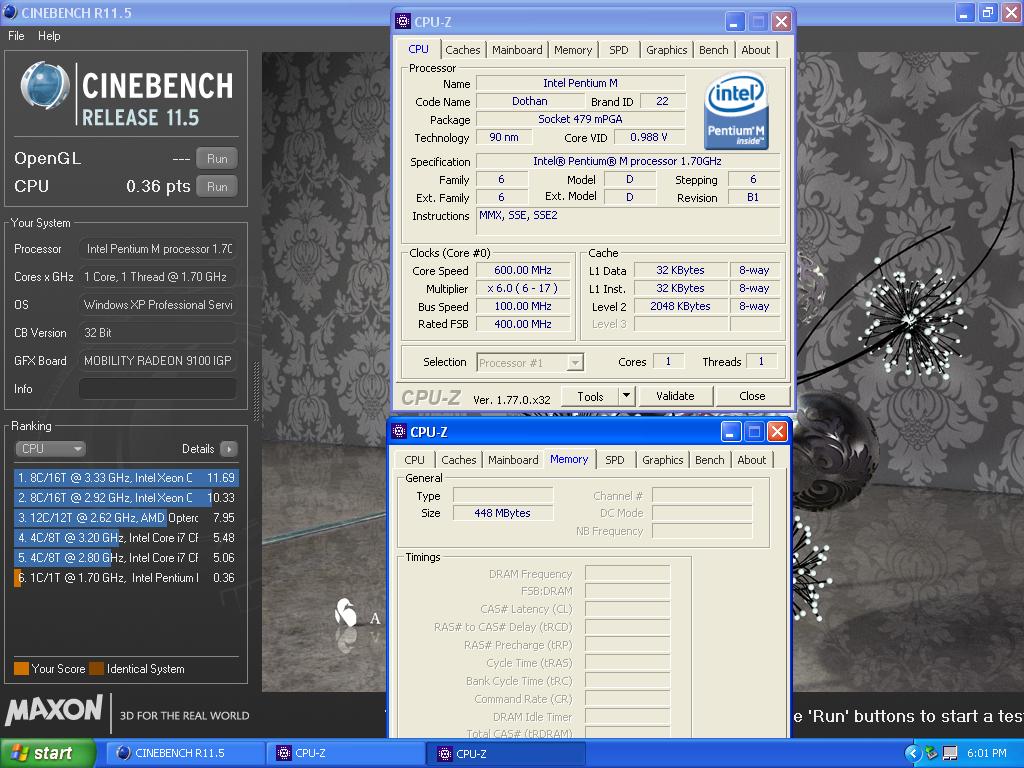Screen dimensions: 1024x768
Task: Run the OpenGL benchmark
Action: tap(217, 159)
